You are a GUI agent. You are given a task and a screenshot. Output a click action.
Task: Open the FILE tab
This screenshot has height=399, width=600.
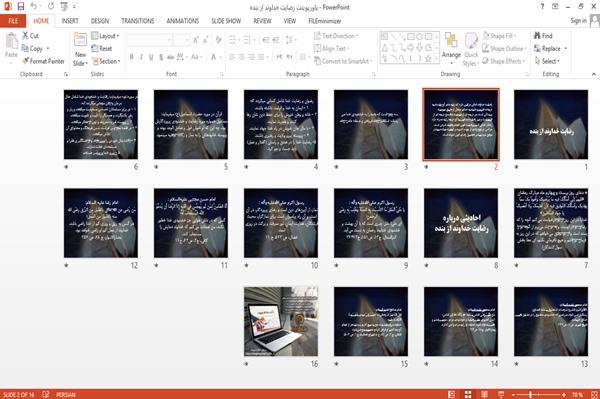coord(13,21)
